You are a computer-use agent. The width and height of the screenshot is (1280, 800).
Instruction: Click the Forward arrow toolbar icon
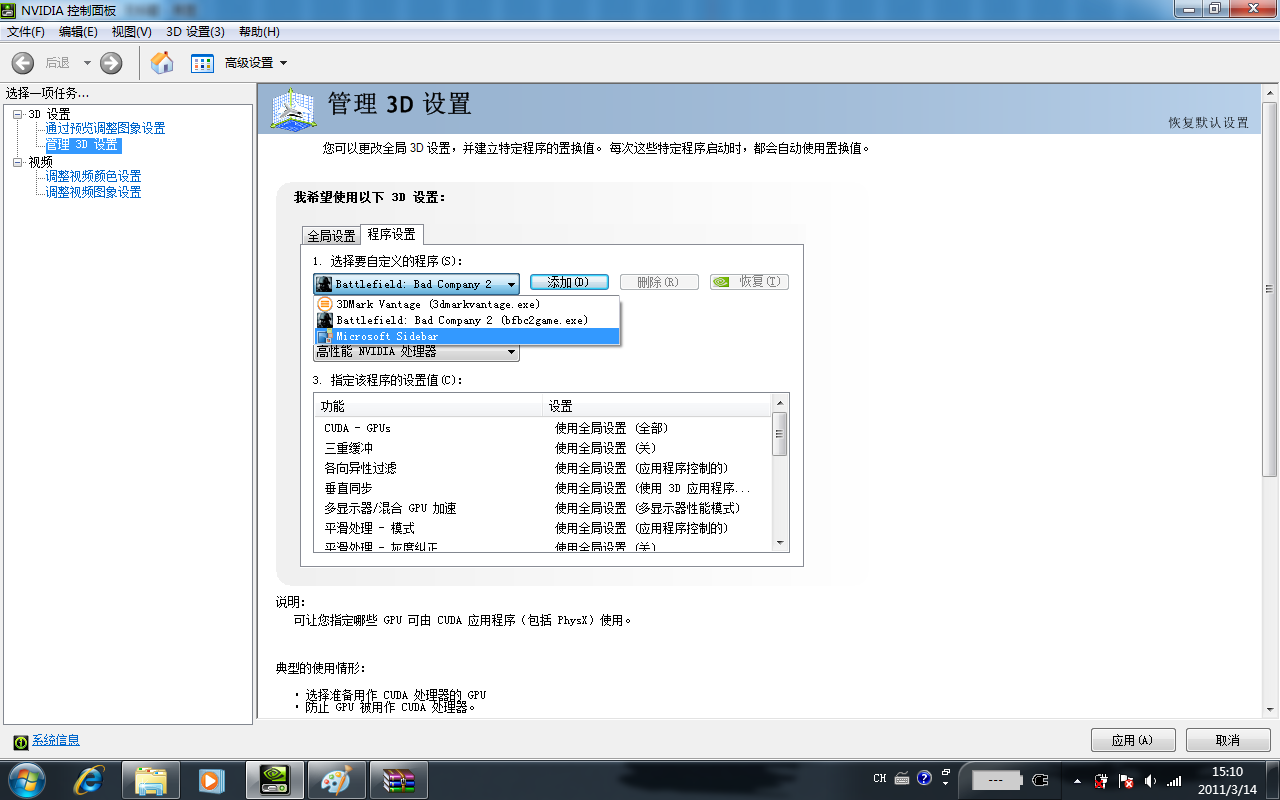(111, 63)
